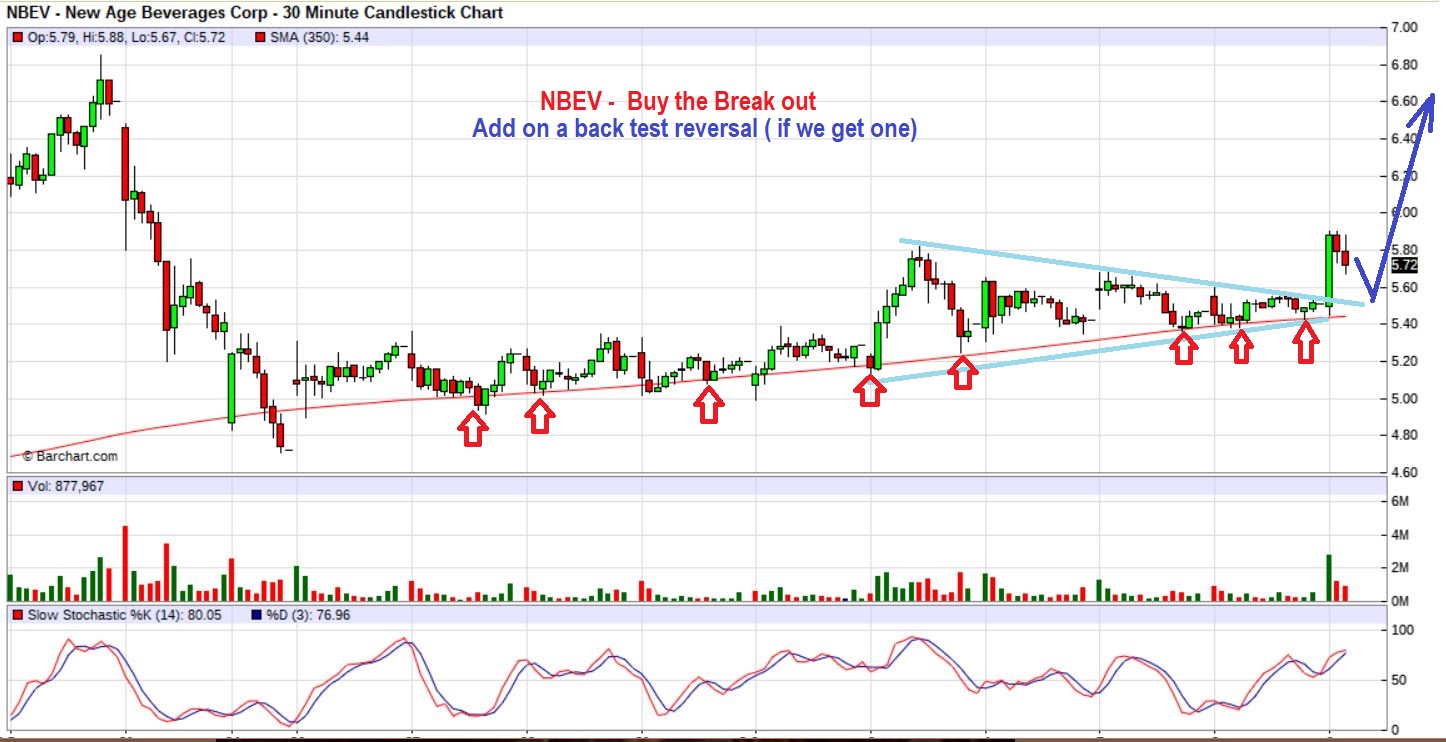Click the 6.80 price axis label

coord(1403,65)
